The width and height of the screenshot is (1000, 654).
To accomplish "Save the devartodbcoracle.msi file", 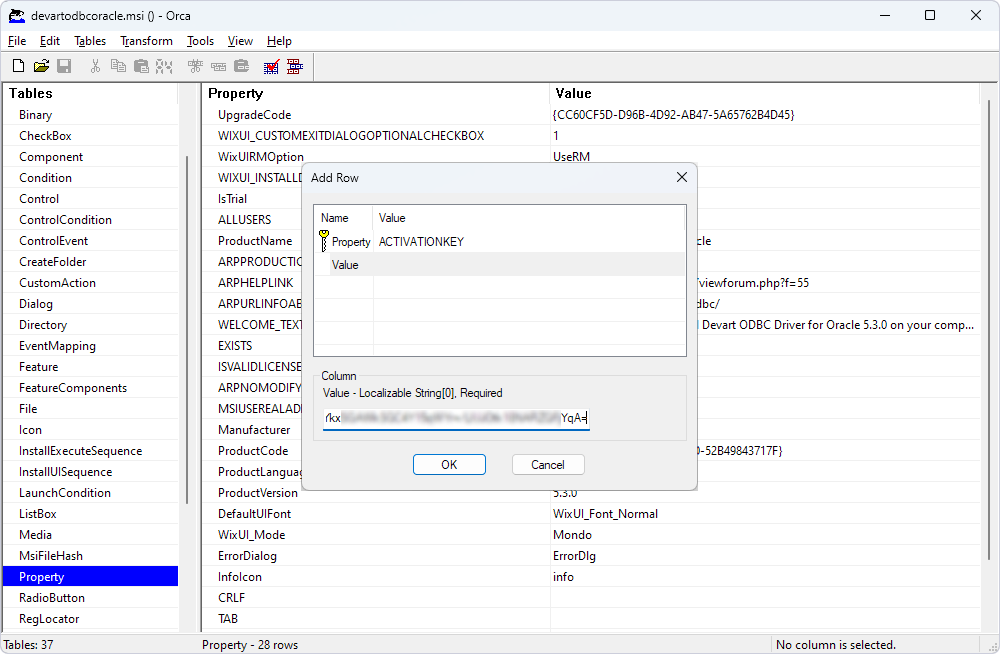I will click(64, 65).
